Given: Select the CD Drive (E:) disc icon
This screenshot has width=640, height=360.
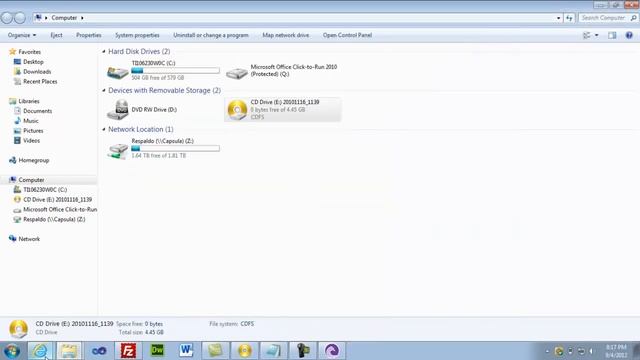Looking at the screenshot, I should [x=237, y=110].
